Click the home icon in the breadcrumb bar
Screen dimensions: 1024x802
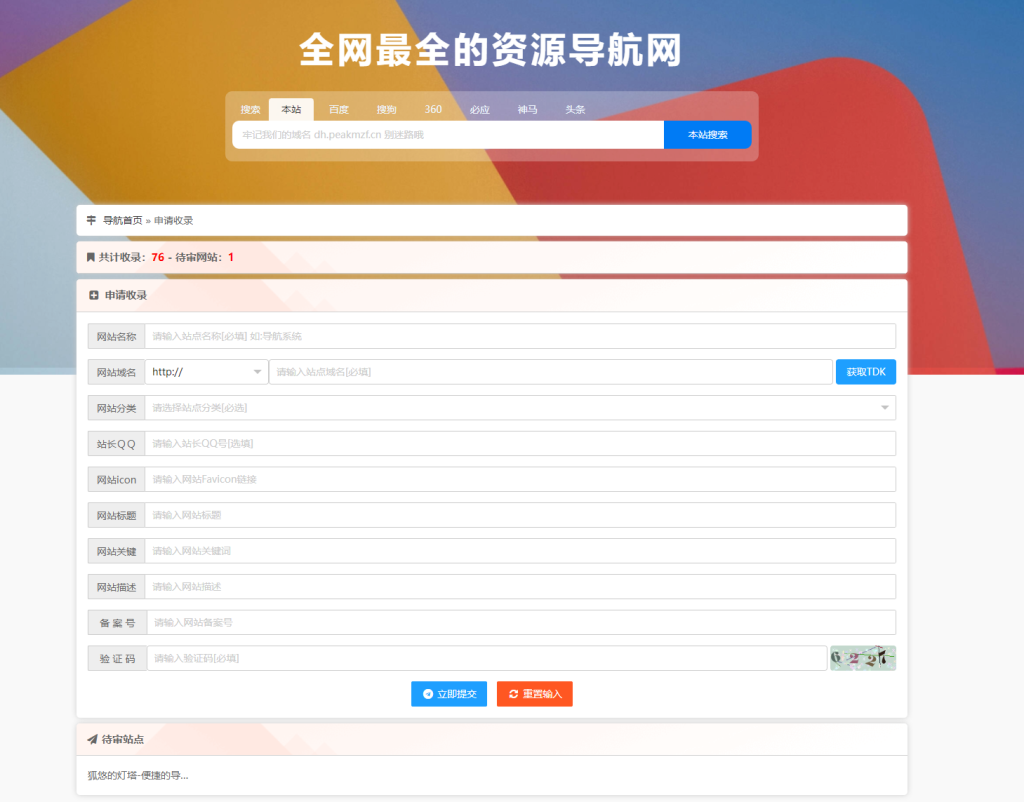91,219
